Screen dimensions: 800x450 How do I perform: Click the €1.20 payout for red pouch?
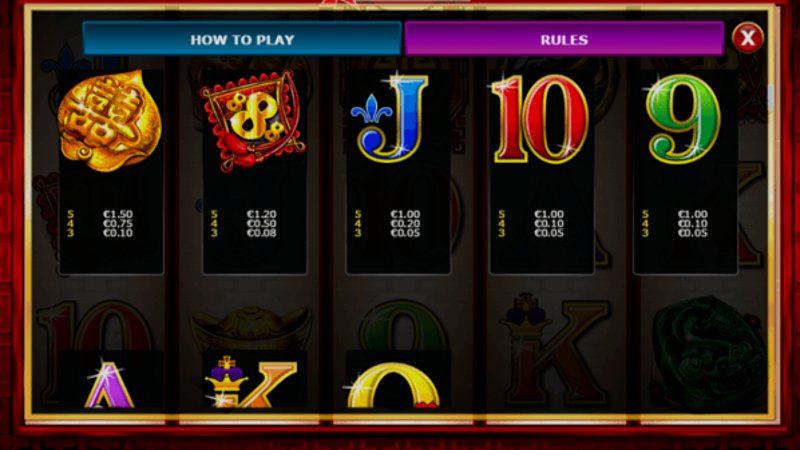(261, 214)
